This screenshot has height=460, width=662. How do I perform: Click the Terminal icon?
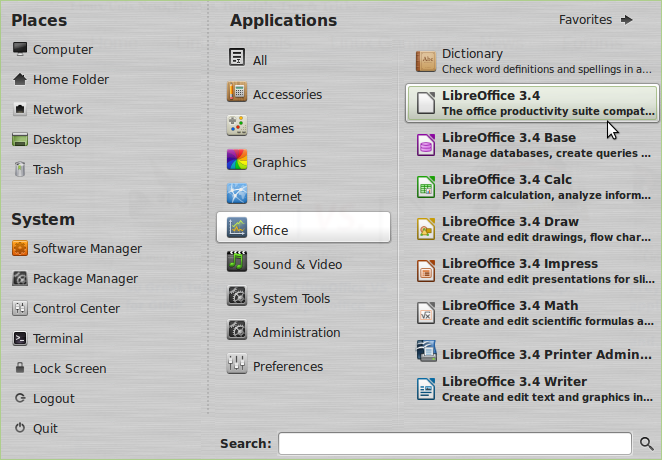[x=20, y=338]
